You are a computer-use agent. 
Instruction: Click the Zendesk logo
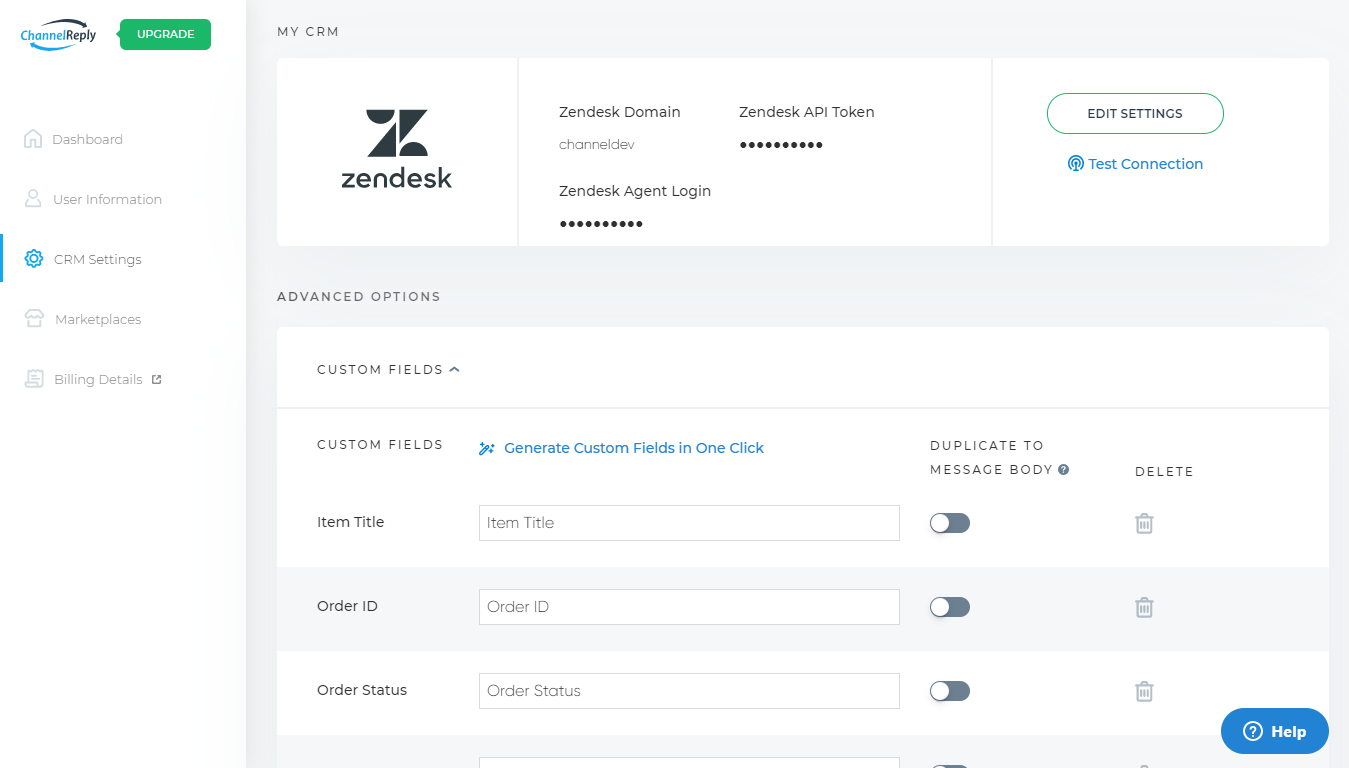pyautogui.click(x=397, y=149)
